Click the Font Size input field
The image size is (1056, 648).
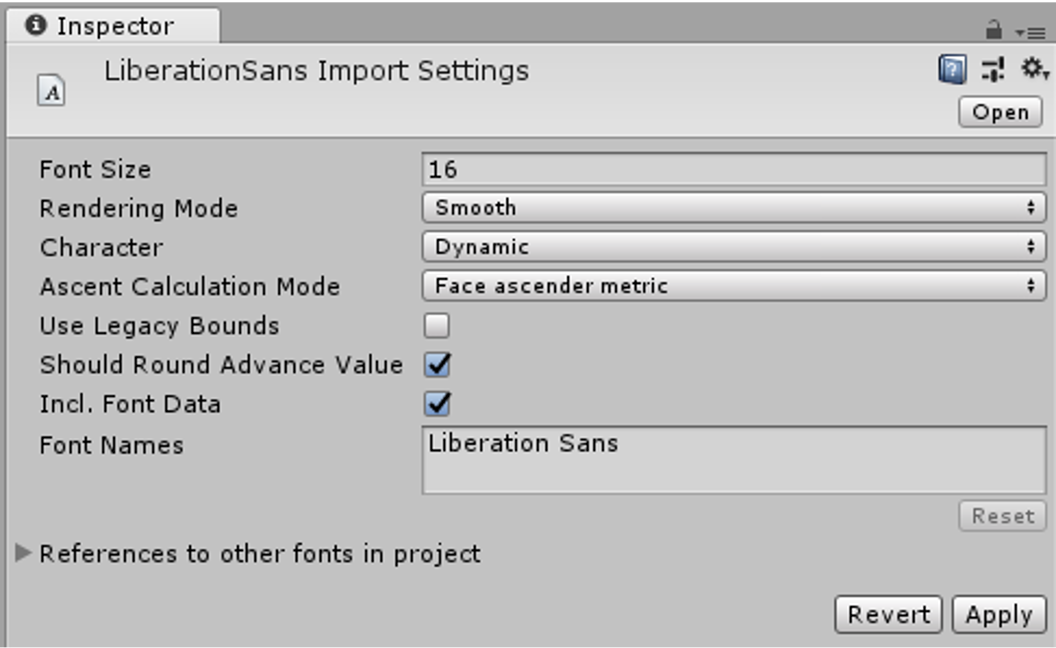click(734, 169)
